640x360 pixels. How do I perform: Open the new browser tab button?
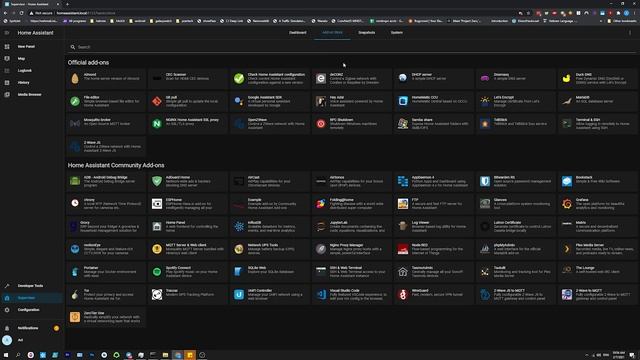point(67,4)
